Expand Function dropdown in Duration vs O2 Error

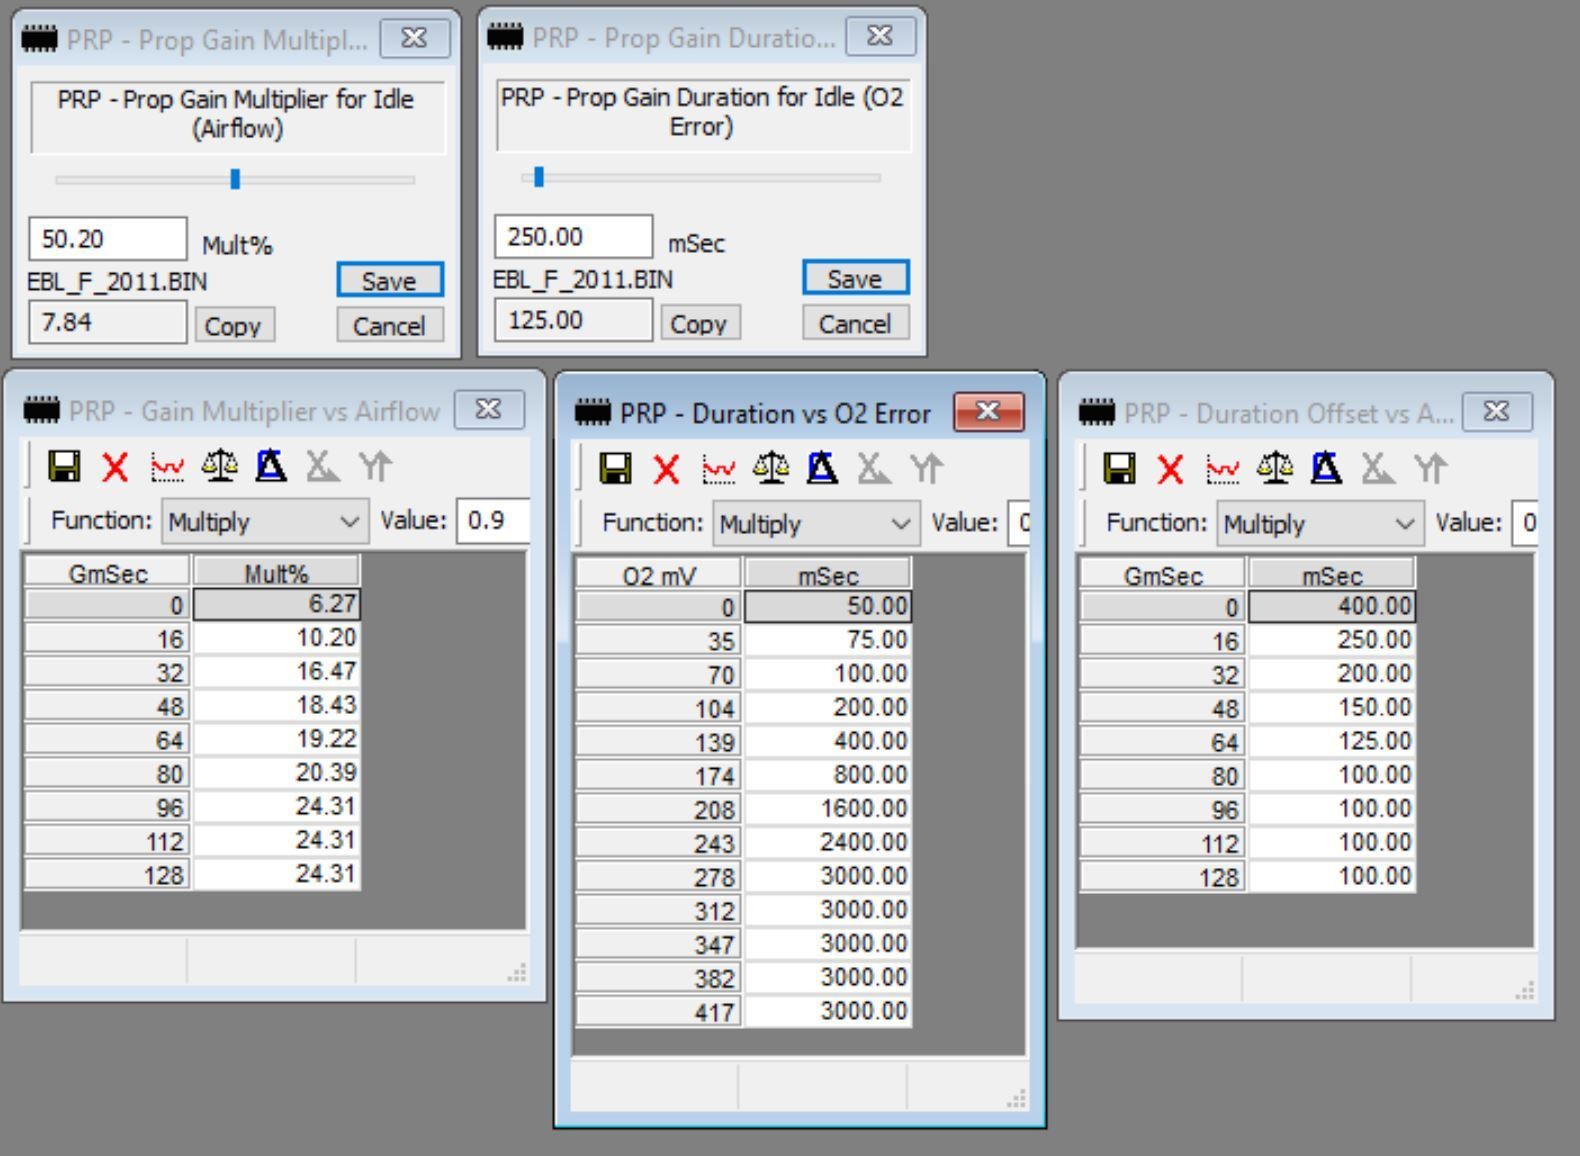tap(816, 523)
